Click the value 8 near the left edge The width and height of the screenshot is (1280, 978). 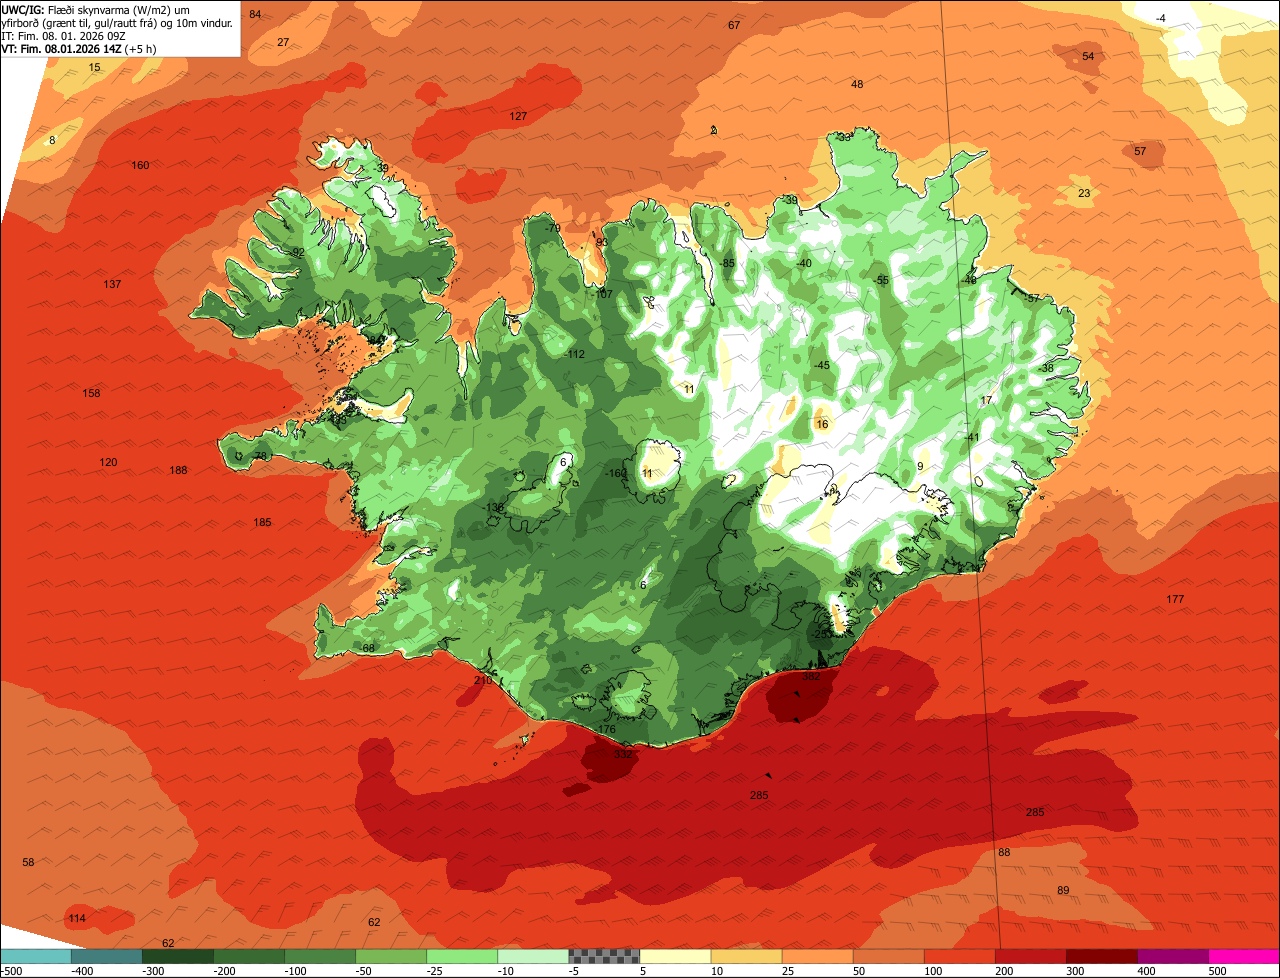click(52, 140)
